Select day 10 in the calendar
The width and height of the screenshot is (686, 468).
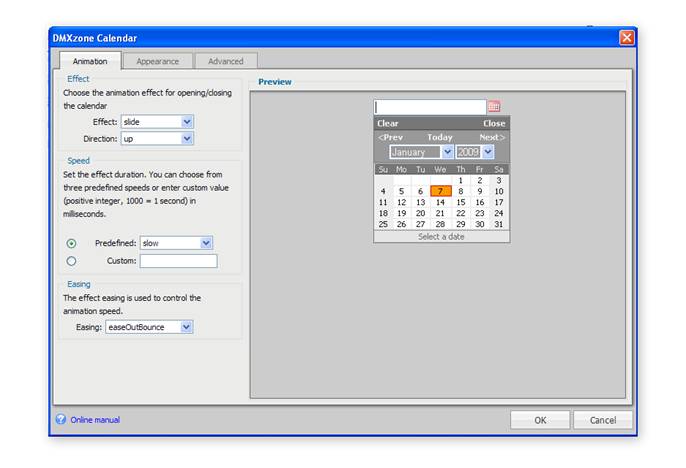(x=498, y=191)
